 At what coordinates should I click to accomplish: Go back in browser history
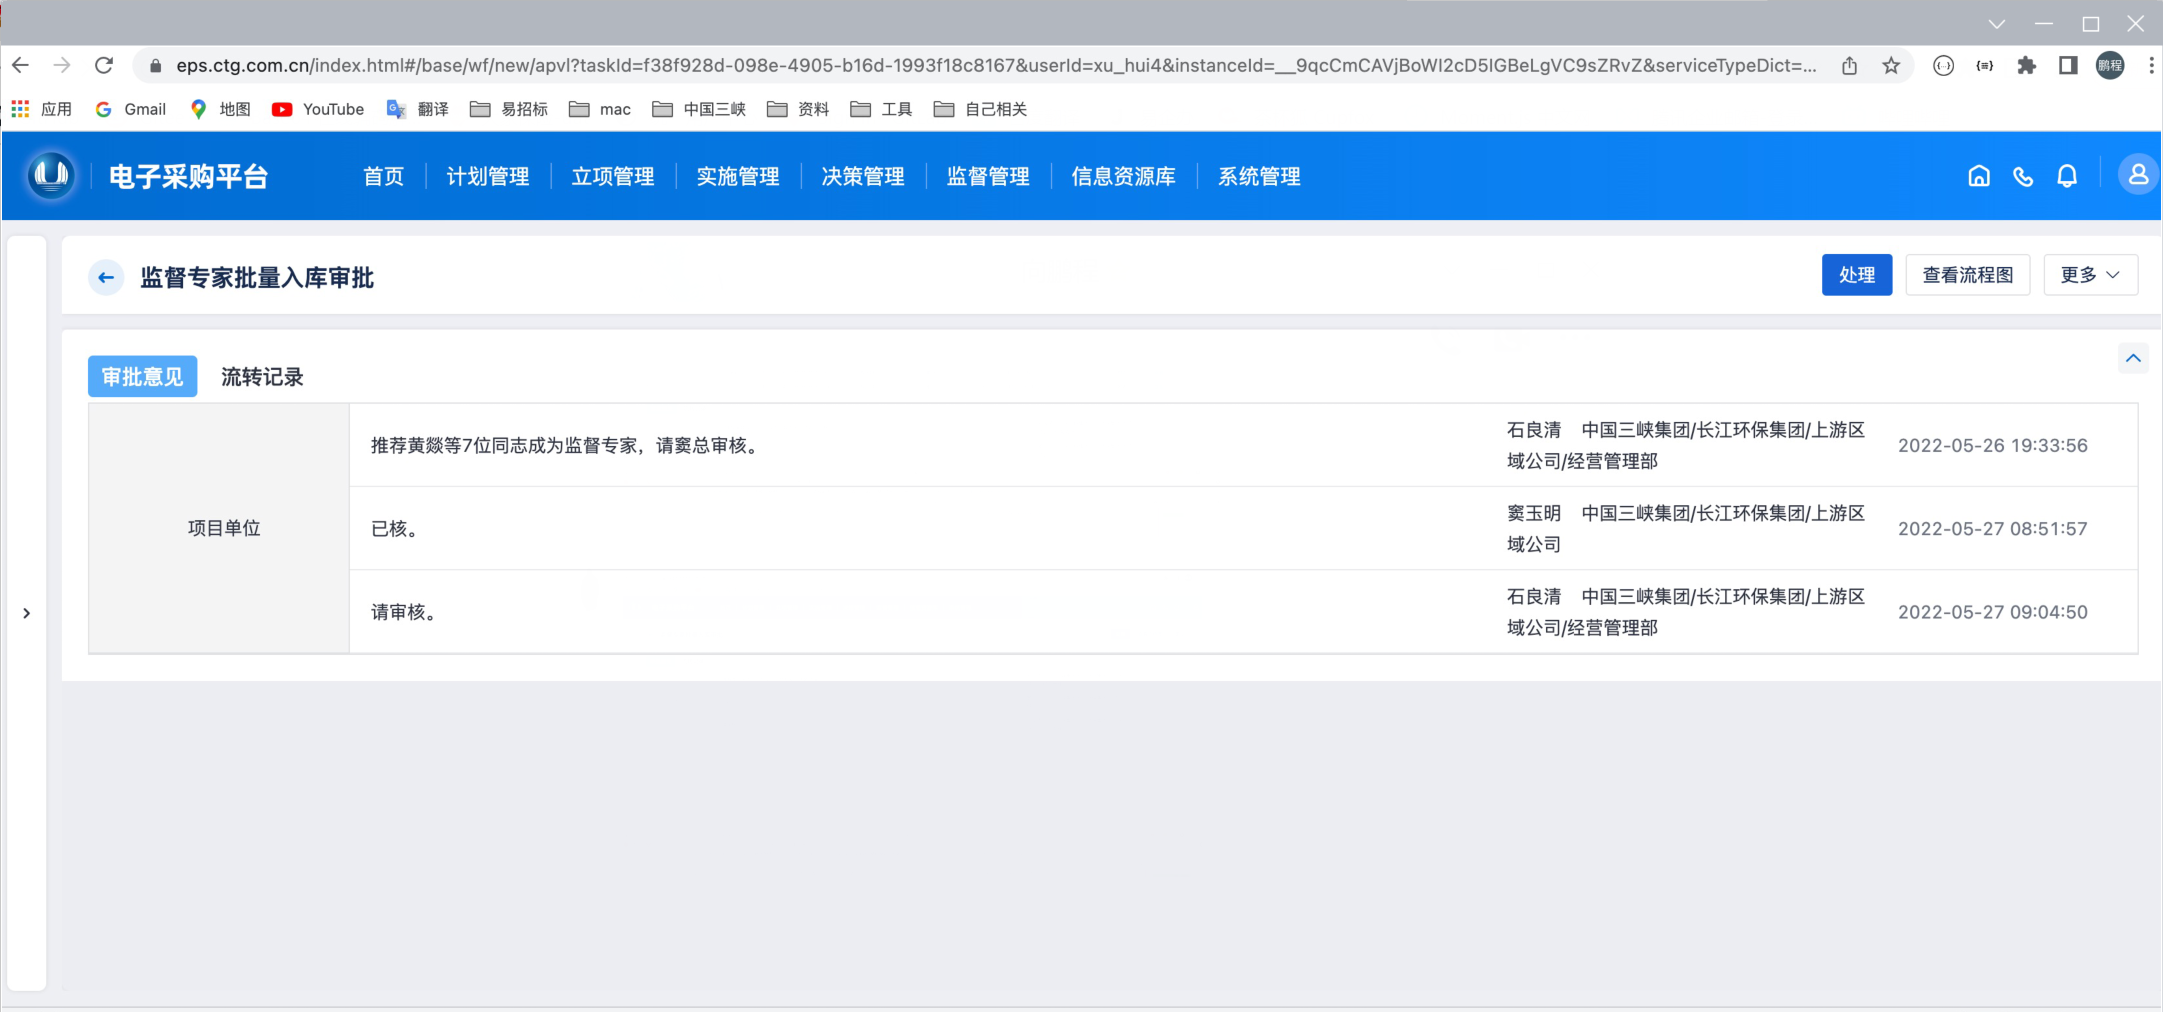click(x=20, y=65)
